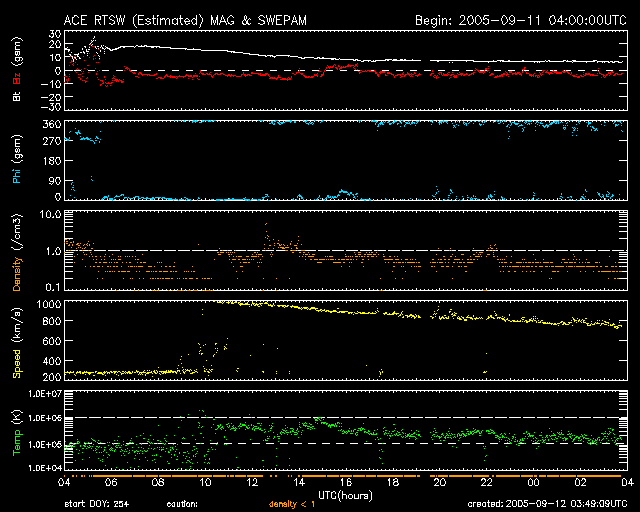Click the UTC(hours) x-axis label
This screenshot has width=640, height=512.
point(345,494)
